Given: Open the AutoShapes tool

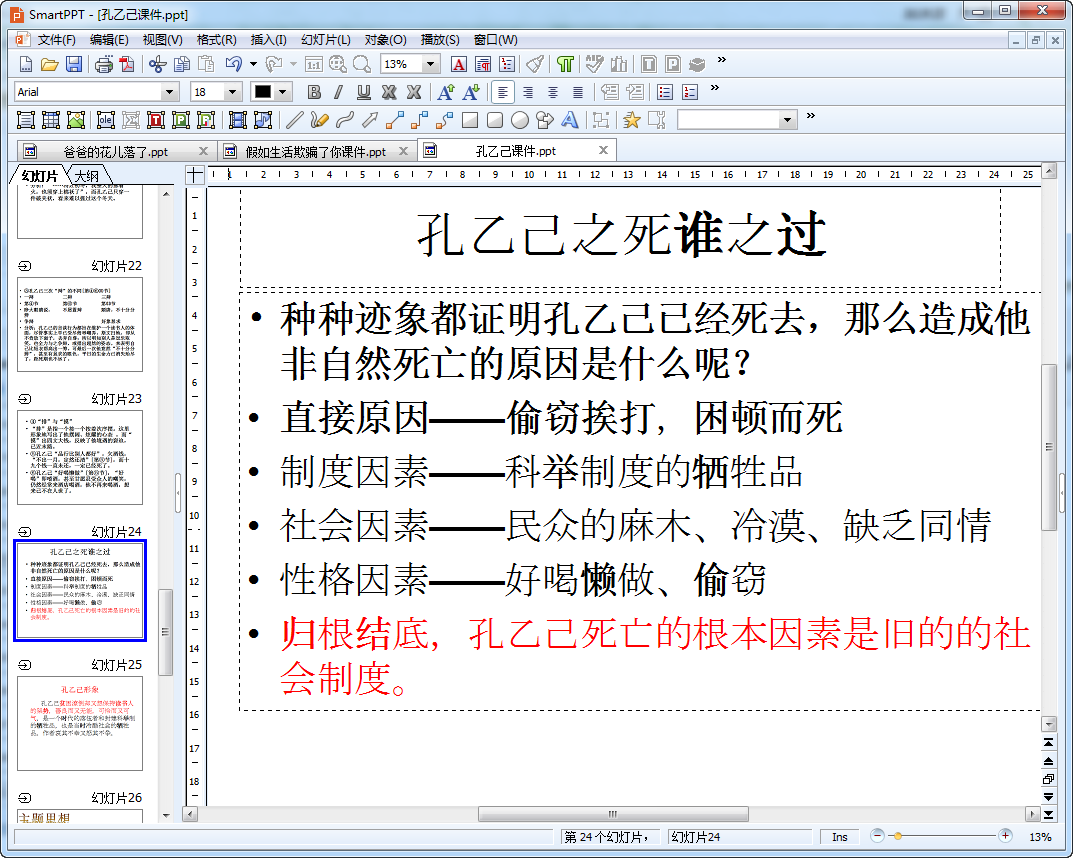Looking at the screenshot, I should coord(545,120).
